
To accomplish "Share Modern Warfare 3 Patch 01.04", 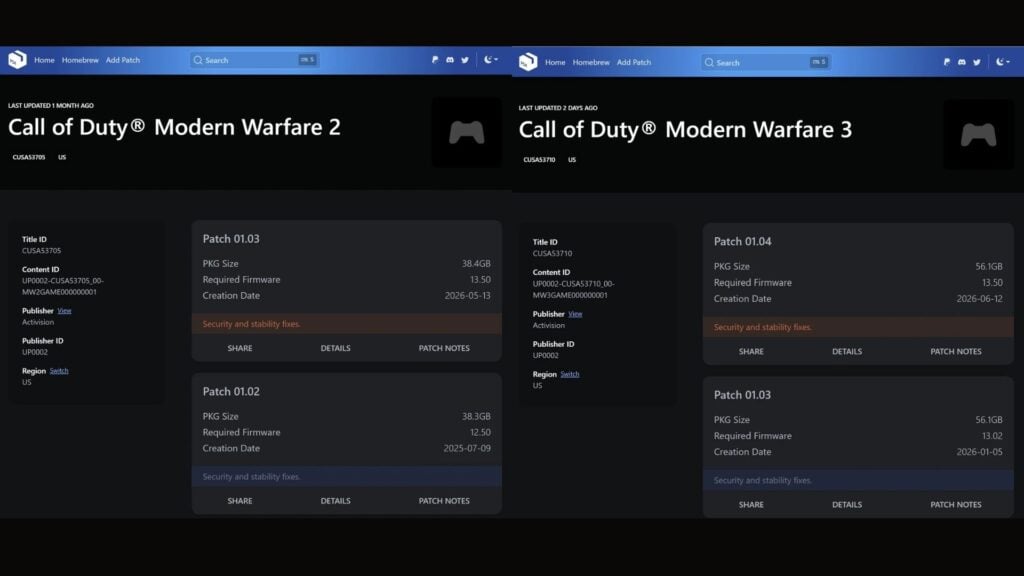I will pyautogui.click(x=751, y=351).
